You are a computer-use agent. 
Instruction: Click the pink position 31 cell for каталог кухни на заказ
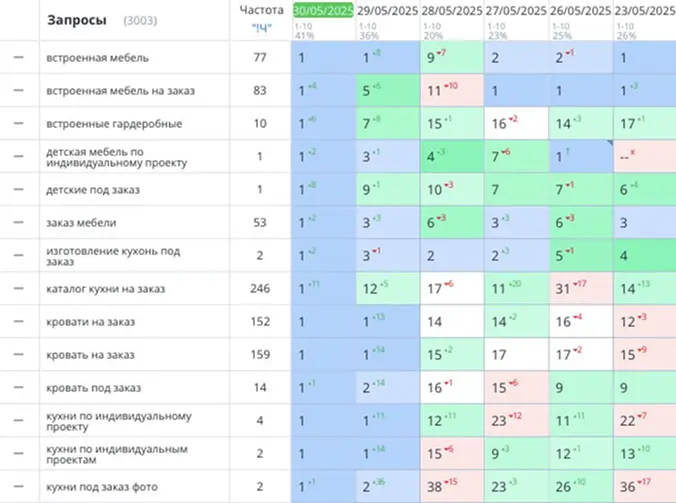click(x=581, y=288)
